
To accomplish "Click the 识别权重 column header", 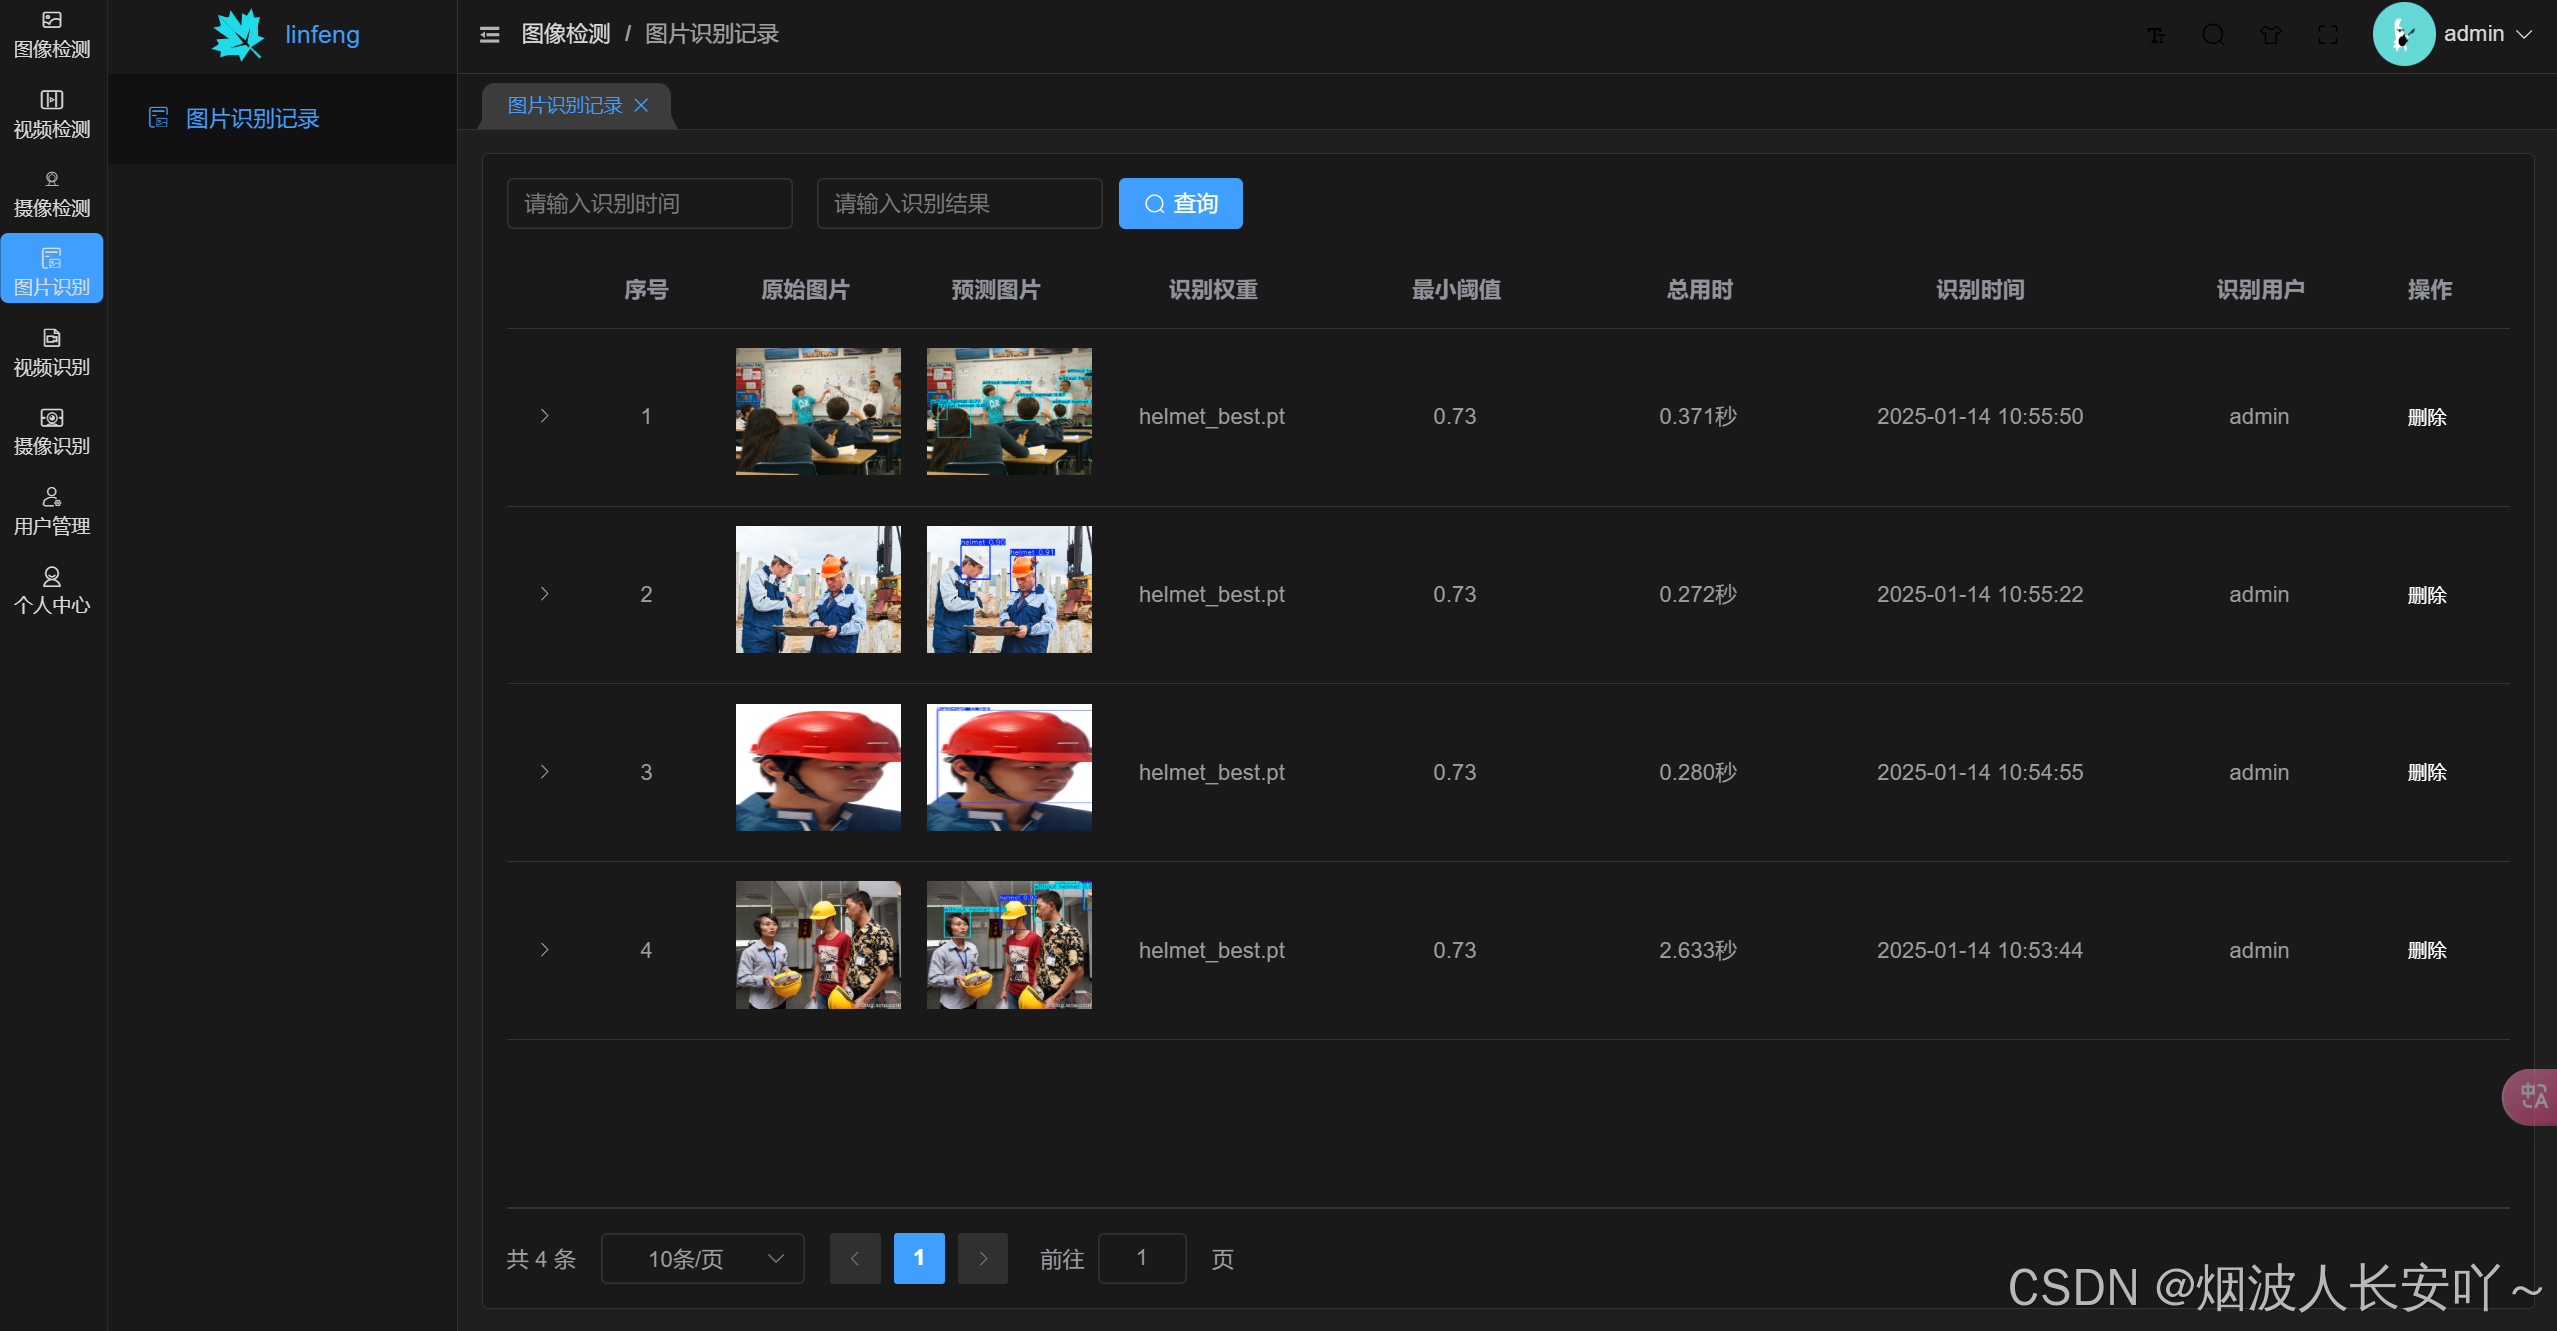I will tap(1213, 290).
